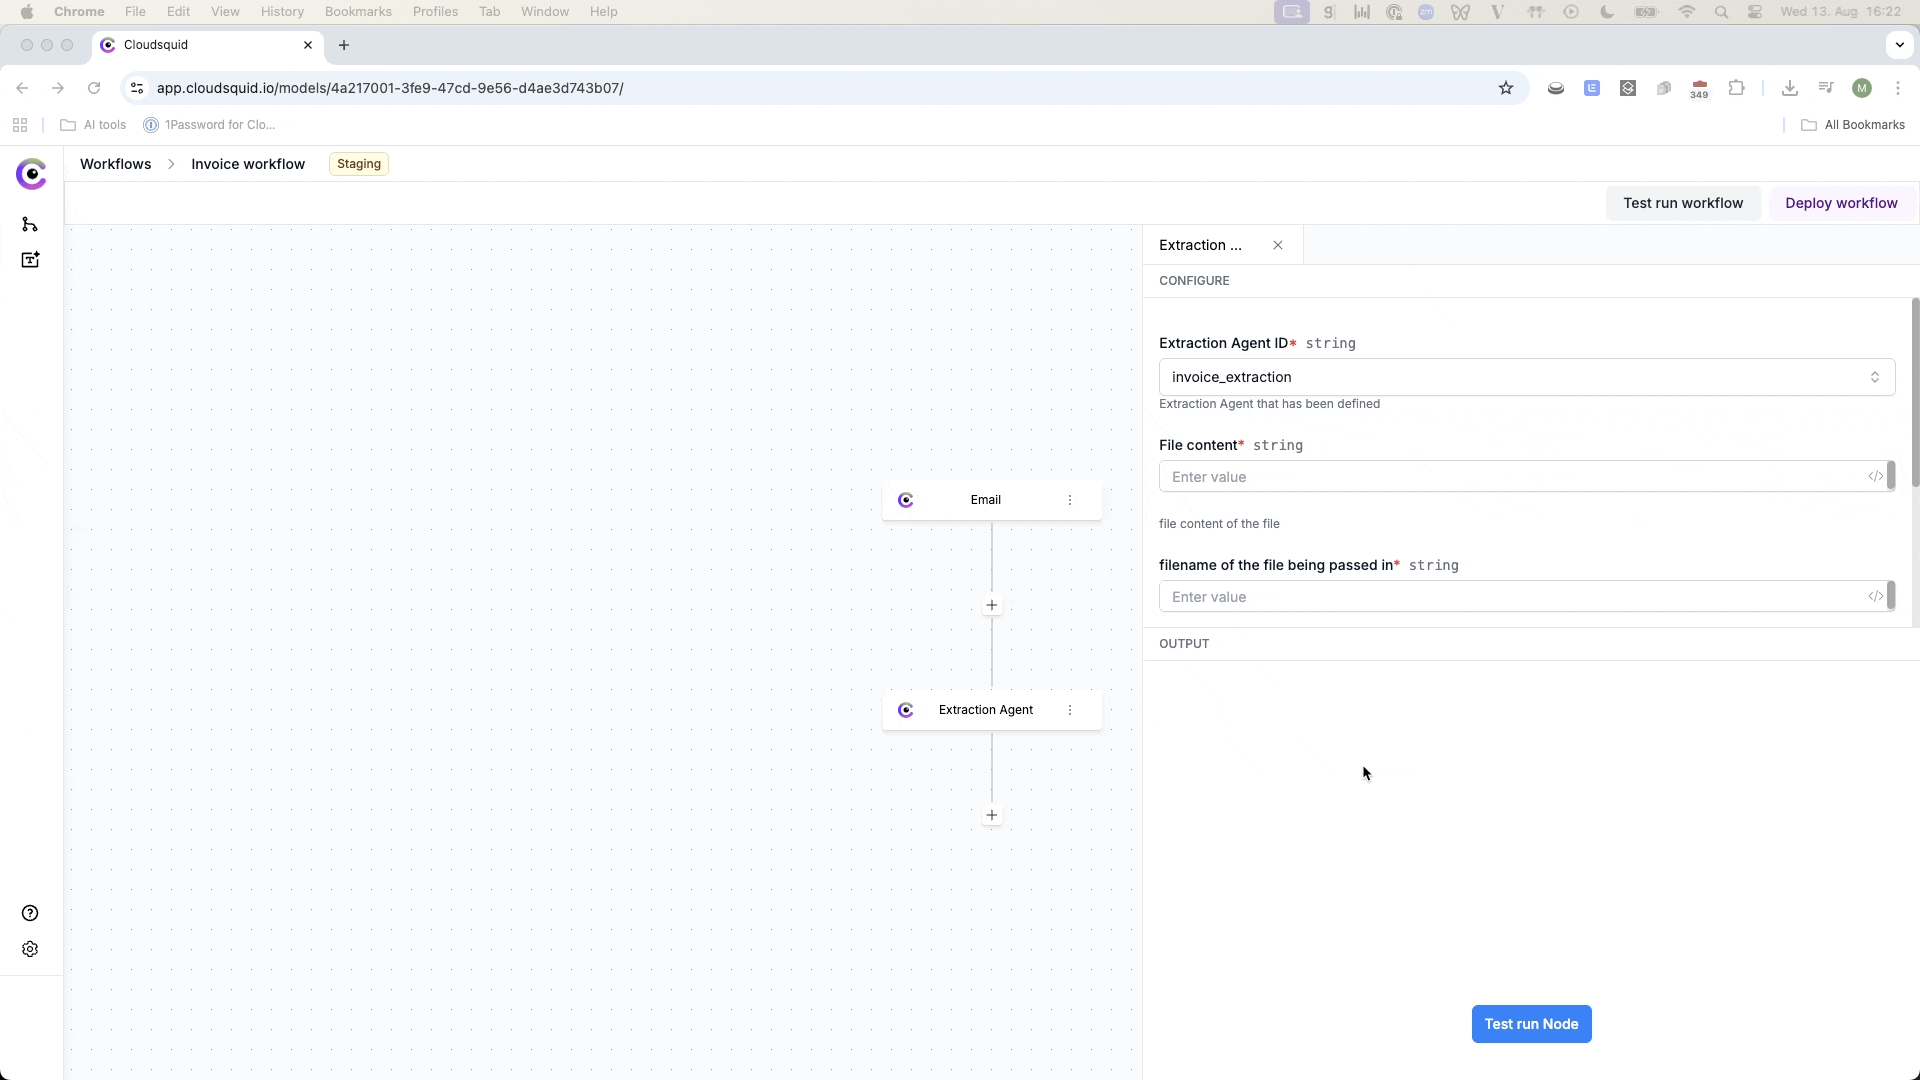
Task: Open Extraction Agent node three-dot menu
Action: pyautogui.click(x=1070, y=710)
